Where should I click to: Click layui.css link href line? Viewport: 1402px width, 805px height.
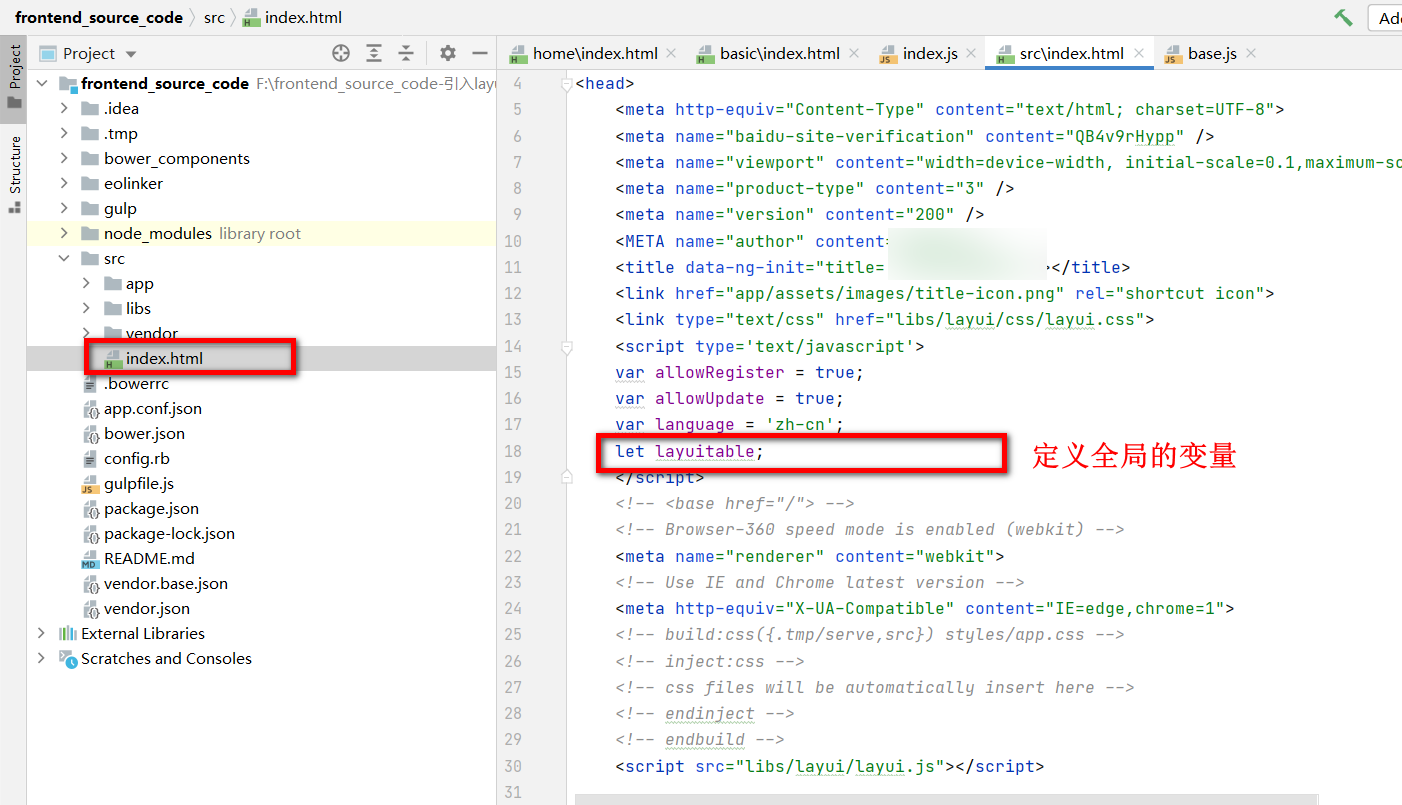point(884,319)
